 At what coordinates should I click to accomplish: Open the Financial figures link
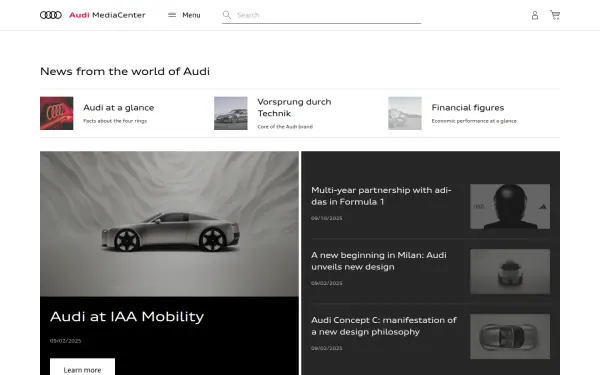[468, 108]
